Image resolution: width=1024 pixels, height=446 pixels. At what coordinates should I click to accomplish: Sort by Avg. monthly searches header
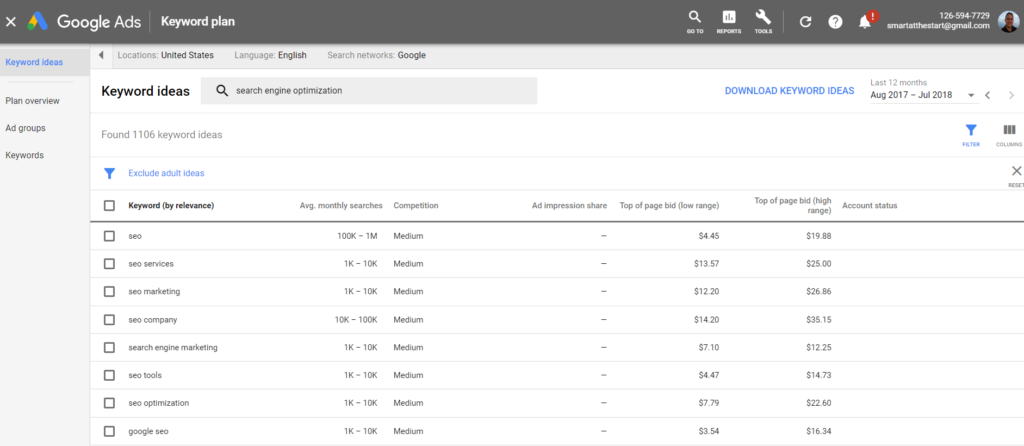point(341,206)
